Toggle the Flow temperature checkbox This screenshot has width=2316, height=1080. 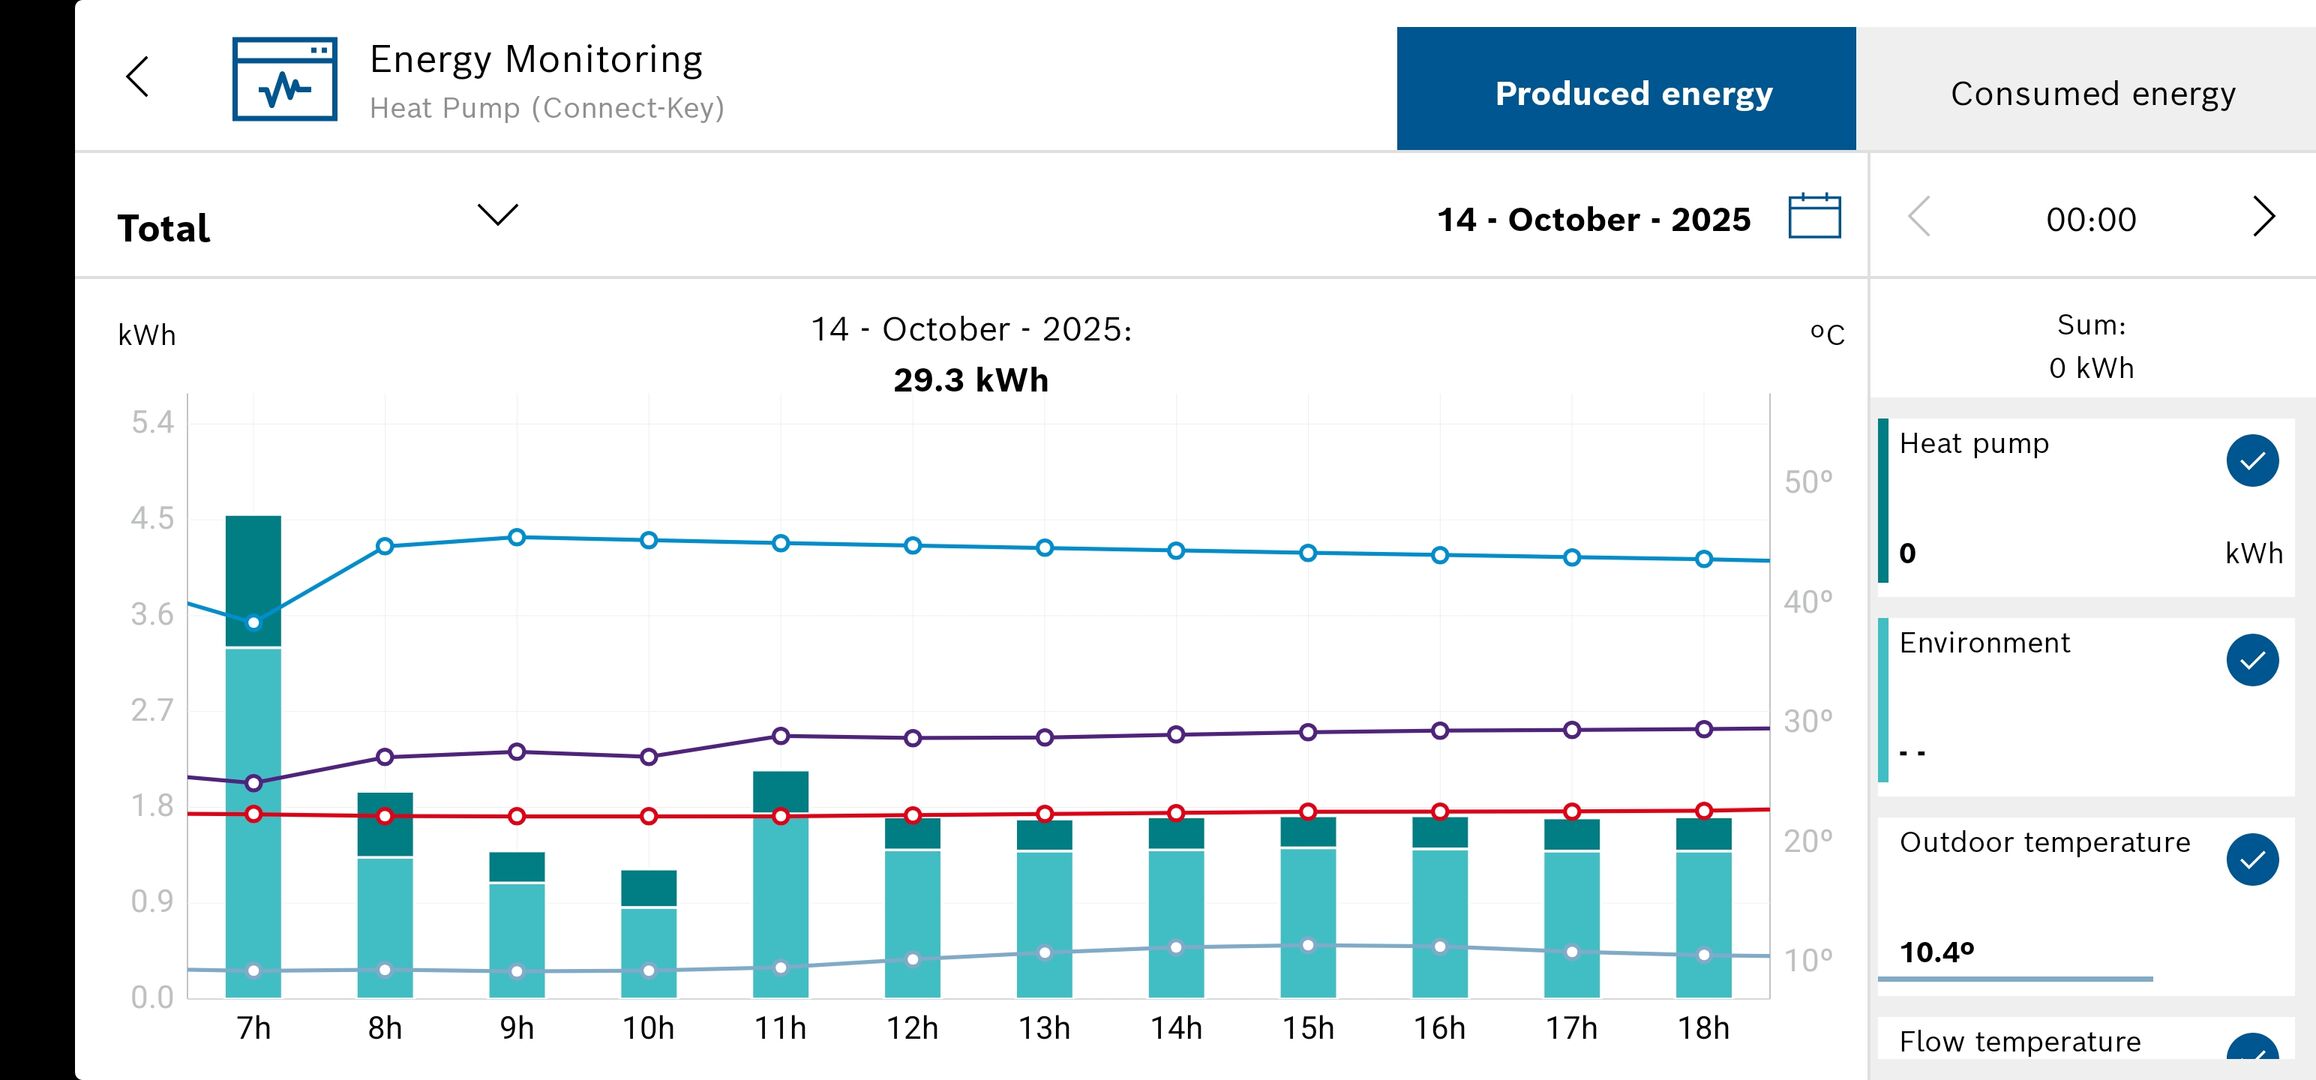[x=2252, y=1050]
